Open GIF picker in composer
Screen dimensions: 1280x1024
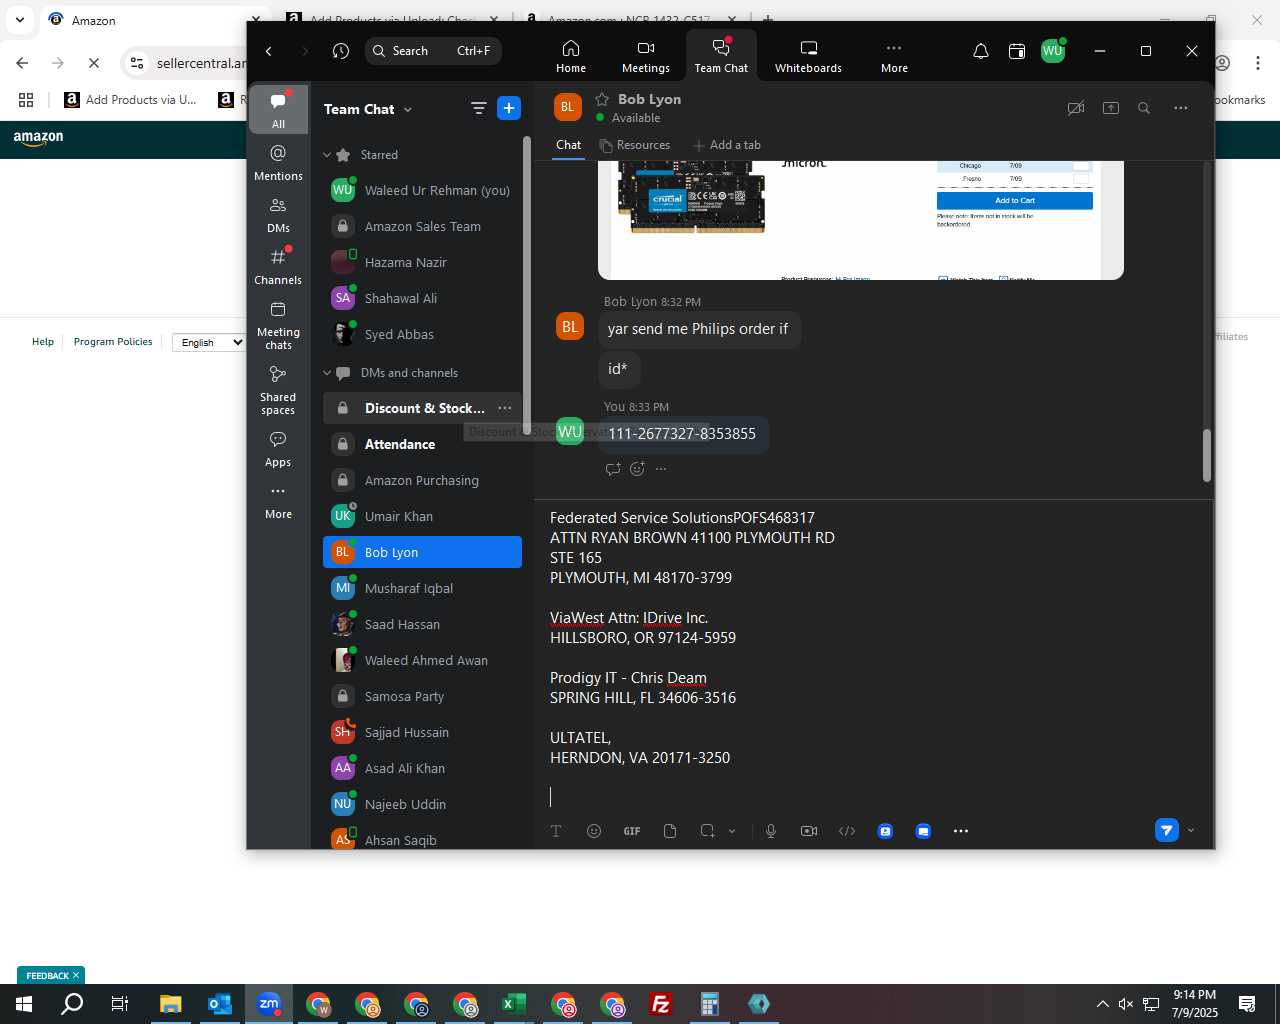pos(632,831)
